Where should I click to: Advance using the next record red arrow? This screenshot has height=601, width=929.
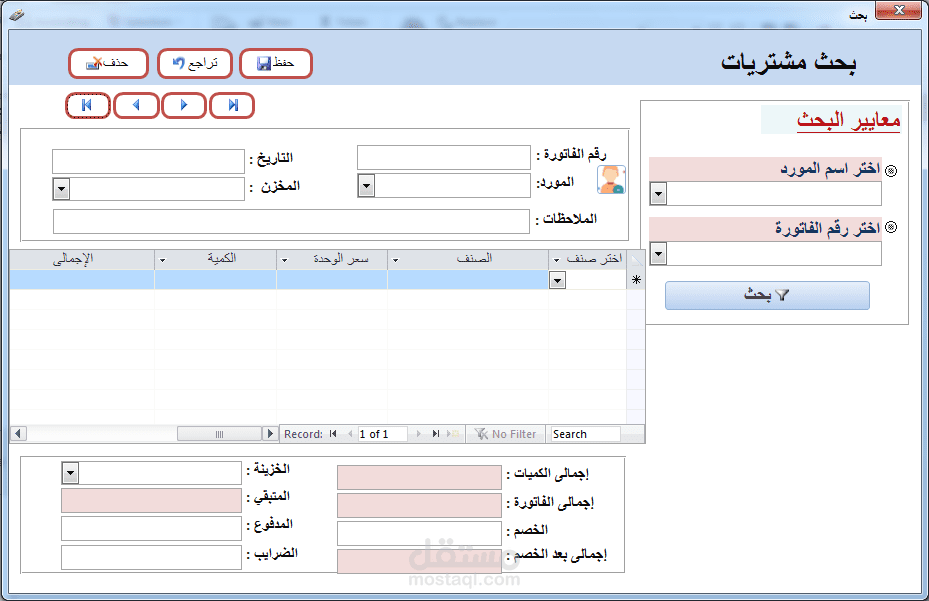[184, 105]
